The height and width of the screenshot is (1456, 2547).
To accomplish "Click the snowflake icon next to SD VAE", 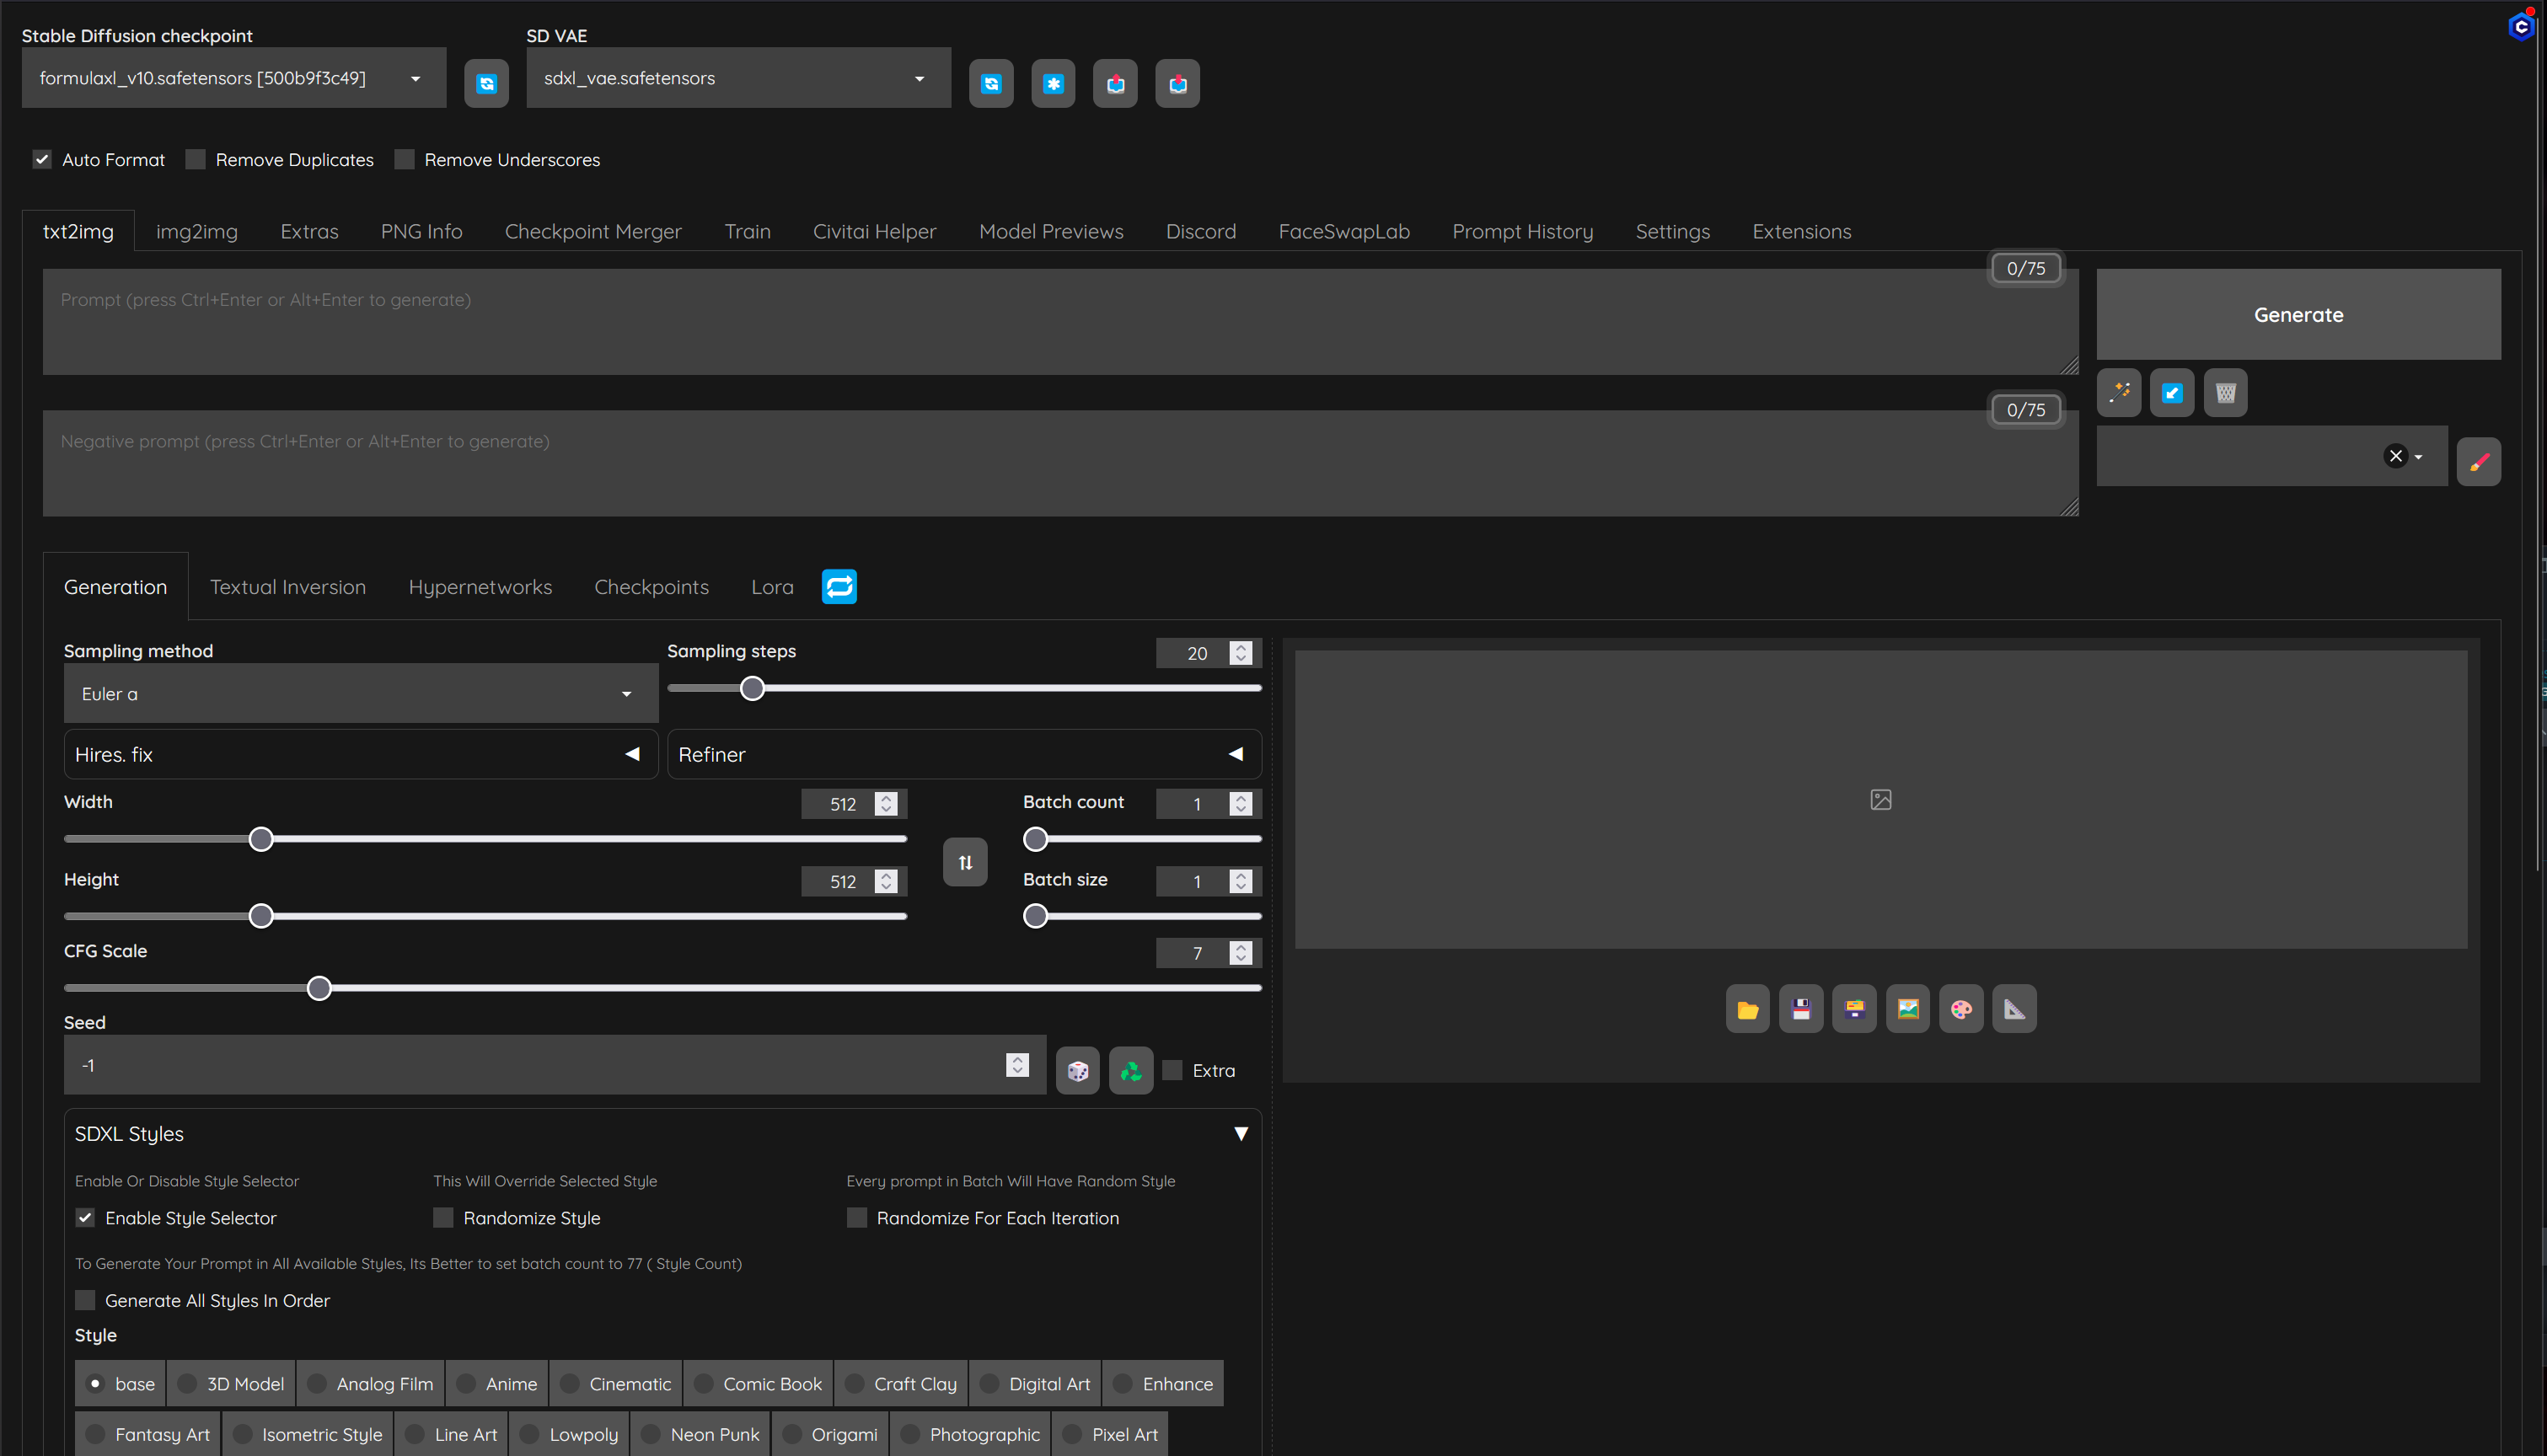I will pyautogui.click(x=1053, y=83).
